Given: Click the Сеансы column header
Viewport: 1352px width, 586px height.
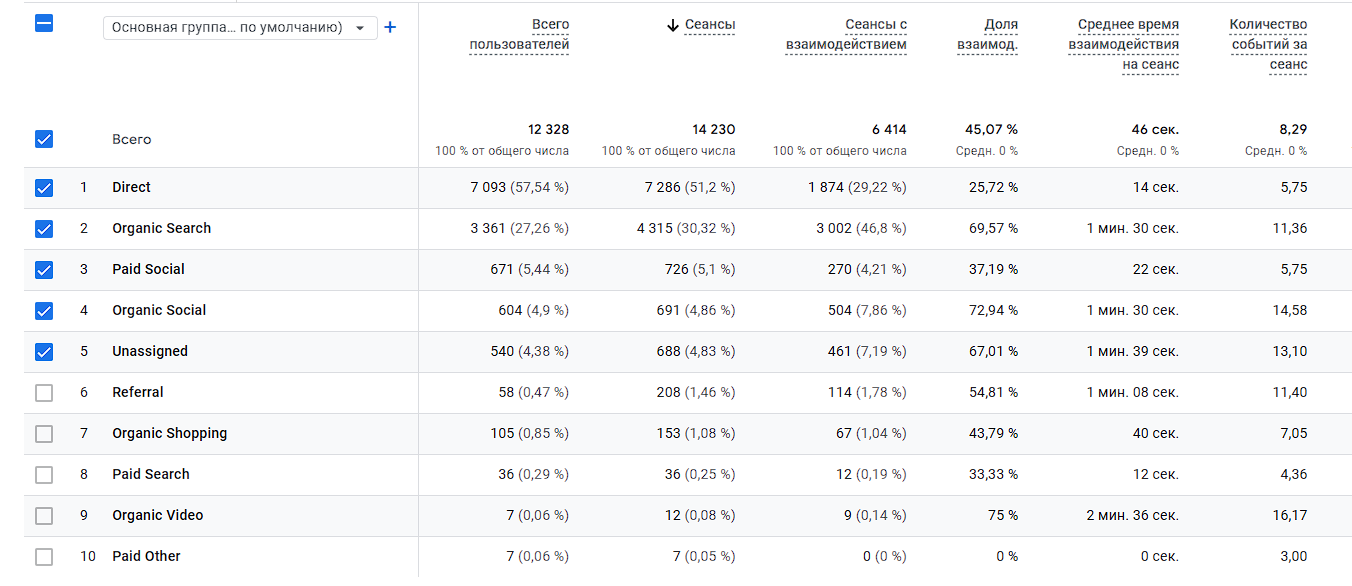Looking at the screenshot, I should (710, 25).
